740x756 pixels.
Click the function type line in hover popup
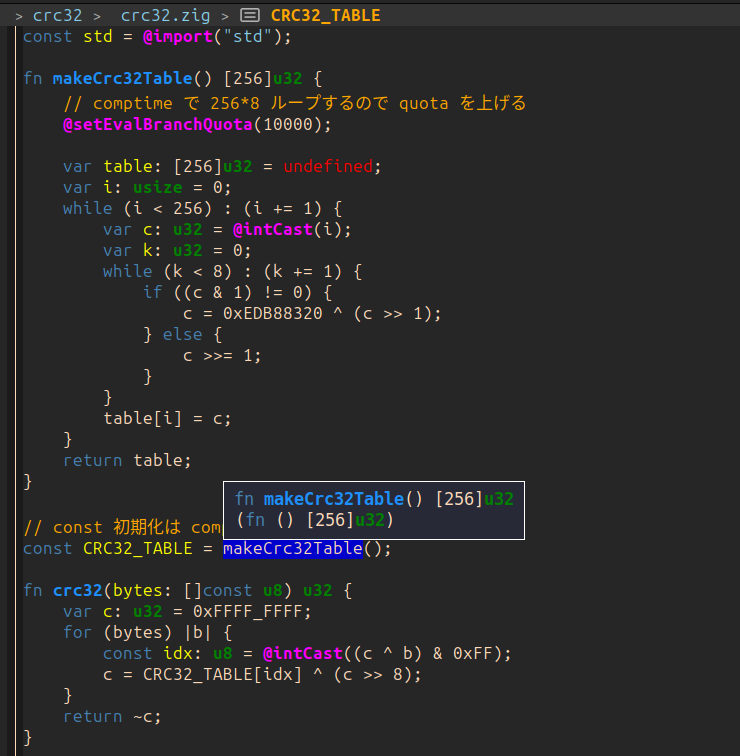tap(315, 519)
